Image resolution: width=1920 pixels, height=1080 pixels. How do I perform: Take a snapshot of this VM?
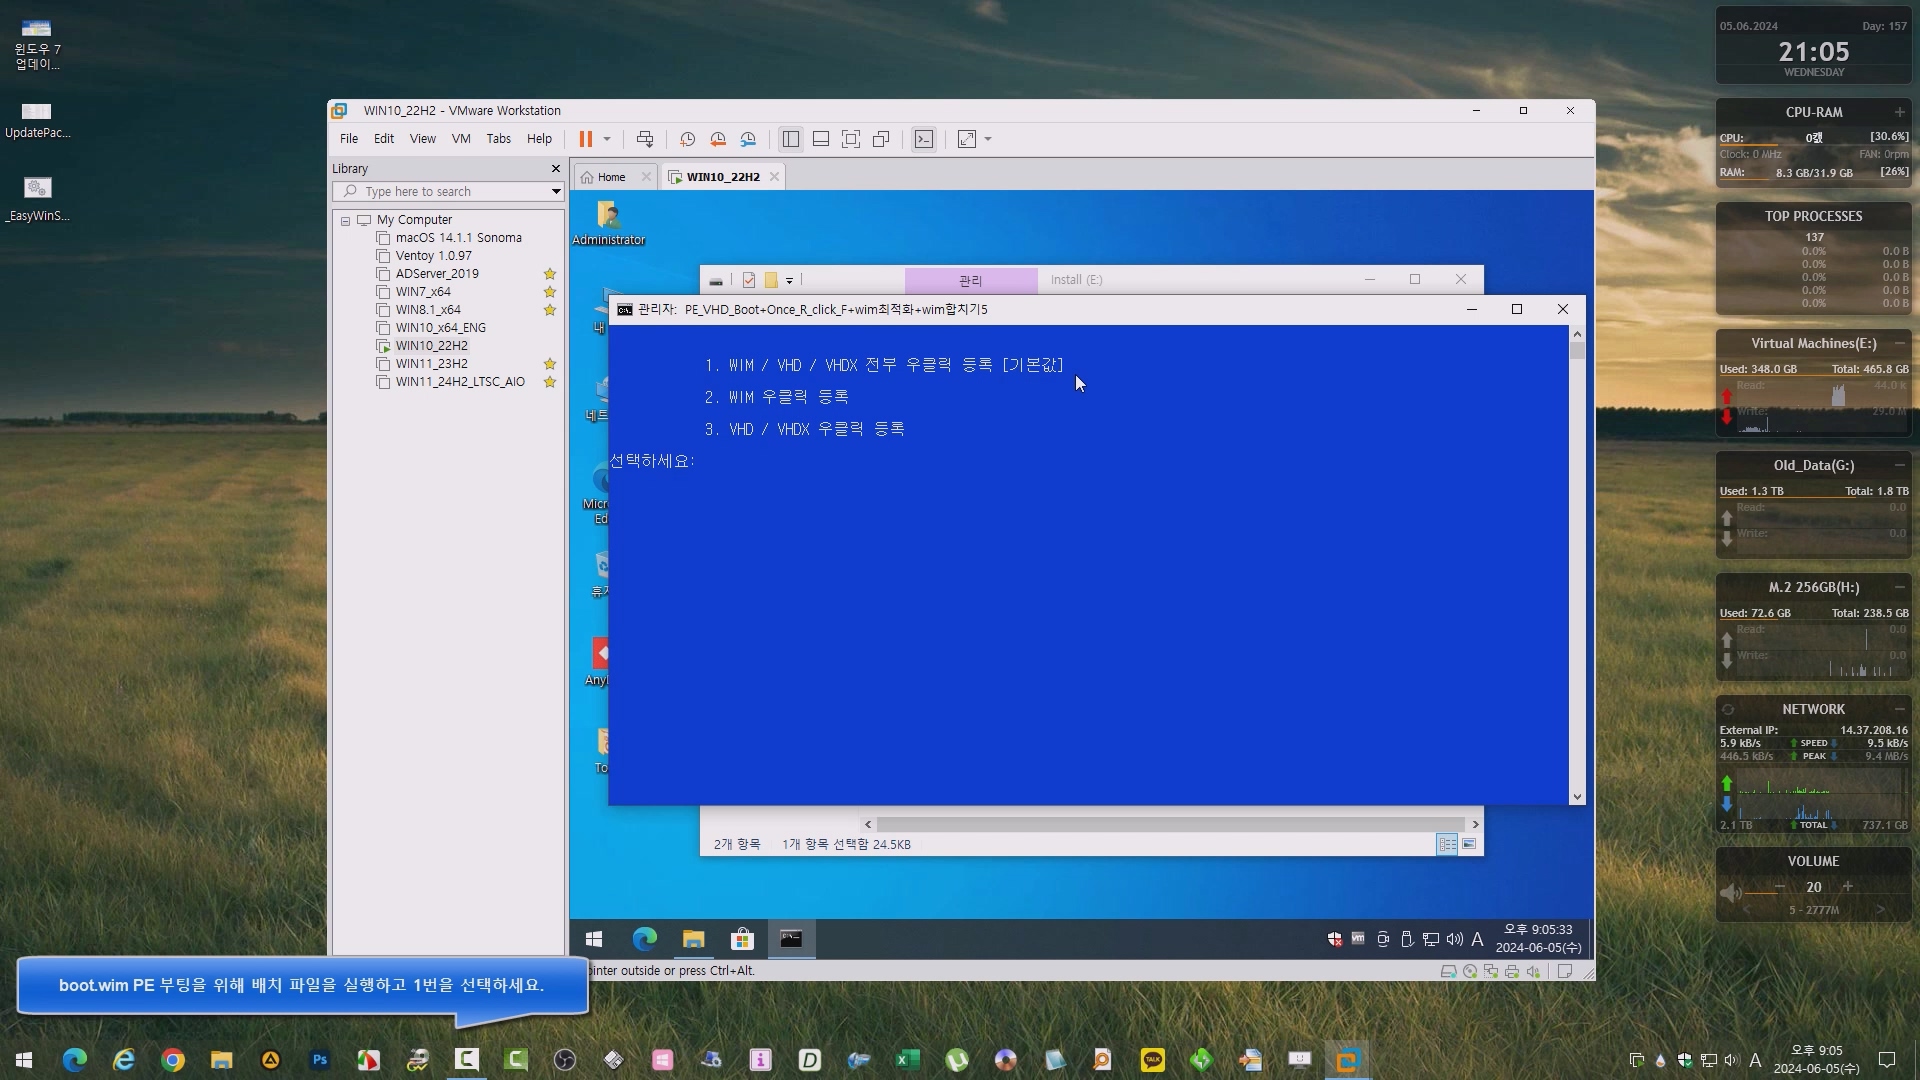pos(687,139)
